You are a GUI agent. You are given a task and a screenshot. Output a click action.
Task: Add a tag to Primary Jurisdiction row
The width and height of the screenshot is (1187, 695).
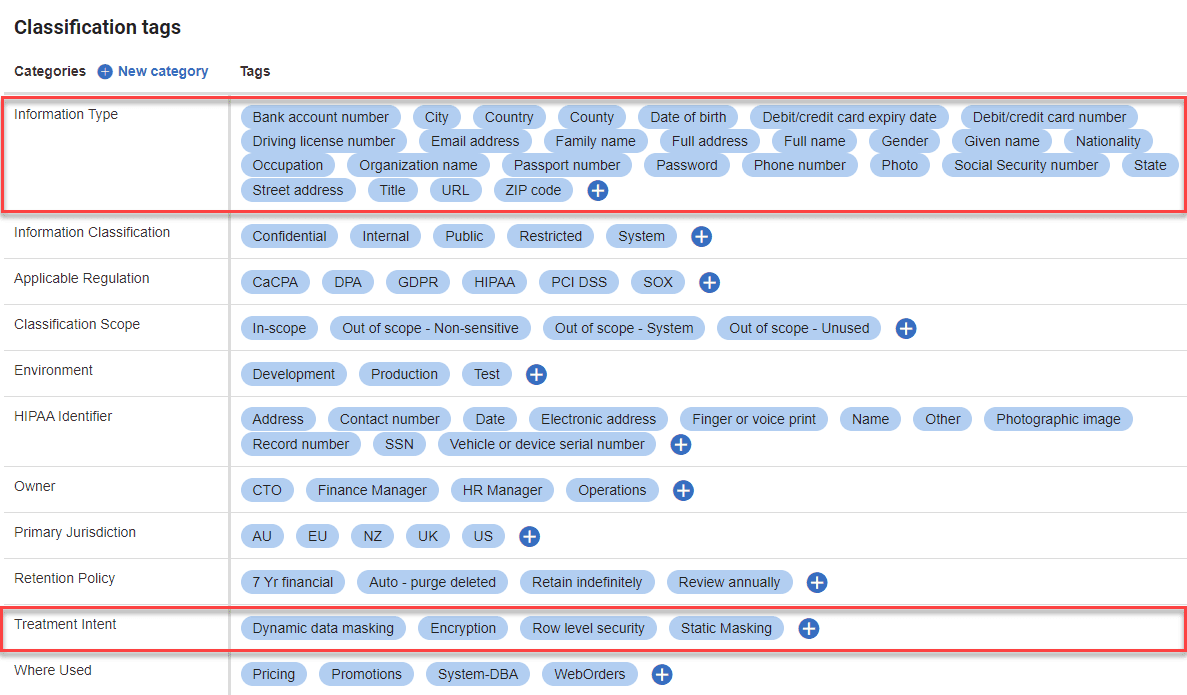530,537
